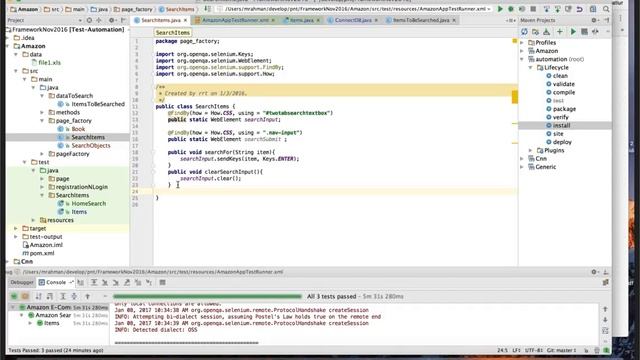Collapse the dataToSearch package
The width and height of the screenshot is (640, 360).
42,96
